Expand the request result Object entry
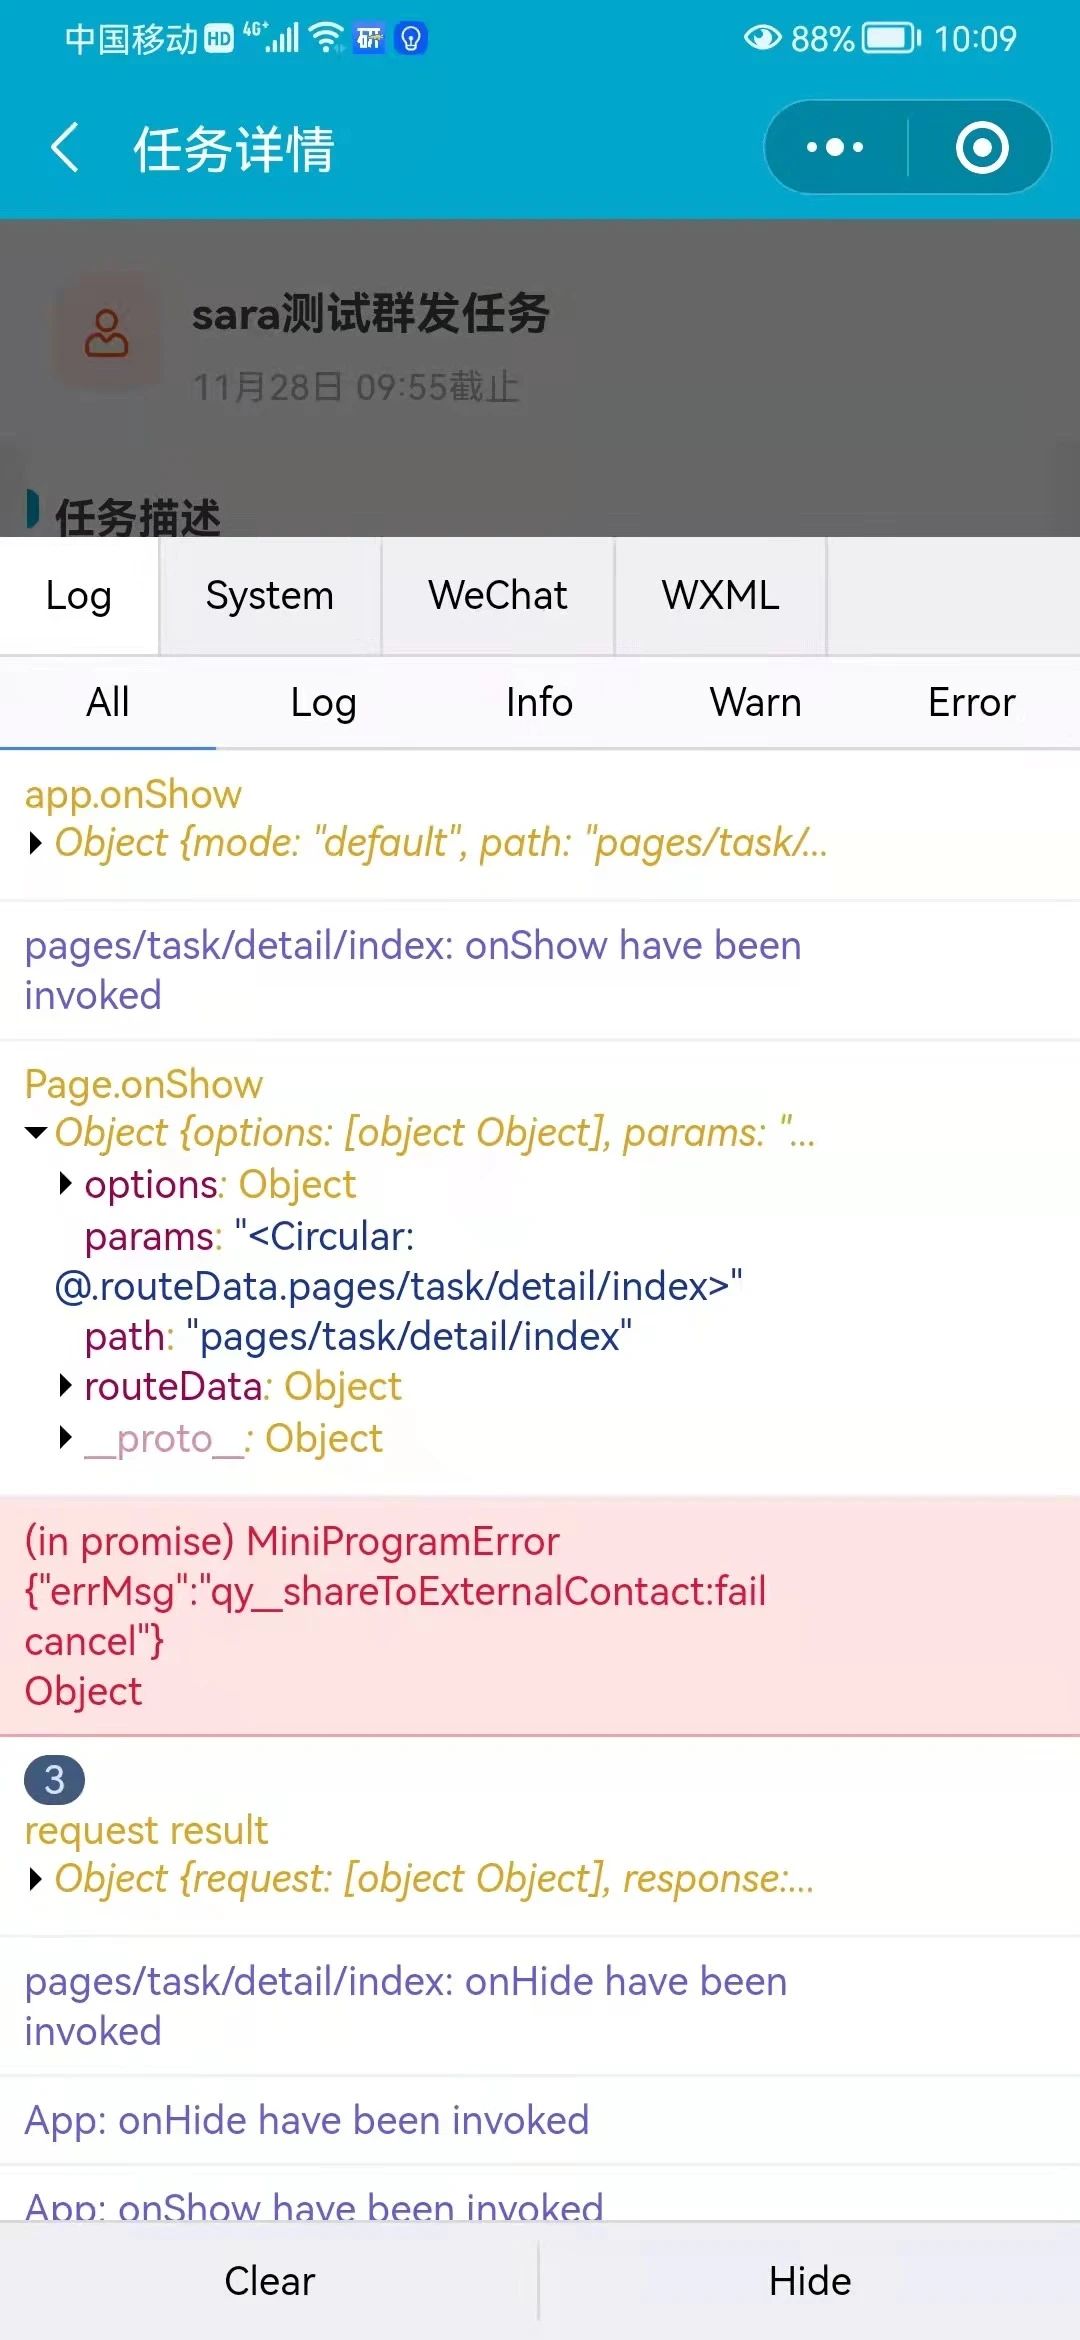Image resolution: width=1080 pixels, height=2340 pixels. pyautogui.click(x=36, y=1879)
